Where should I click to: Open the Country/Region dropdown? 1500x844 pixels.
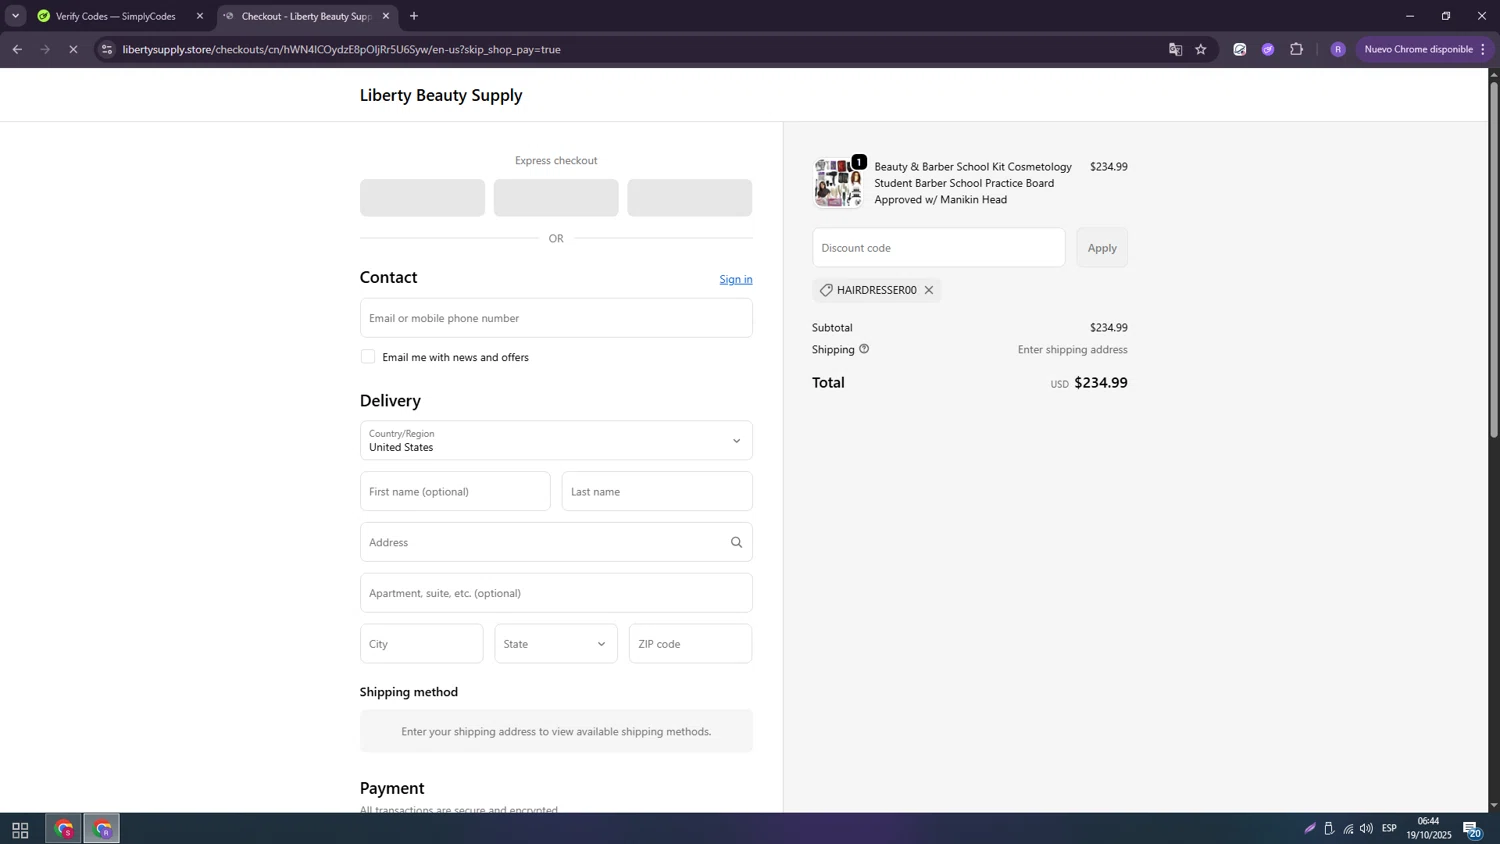(556, 441)
